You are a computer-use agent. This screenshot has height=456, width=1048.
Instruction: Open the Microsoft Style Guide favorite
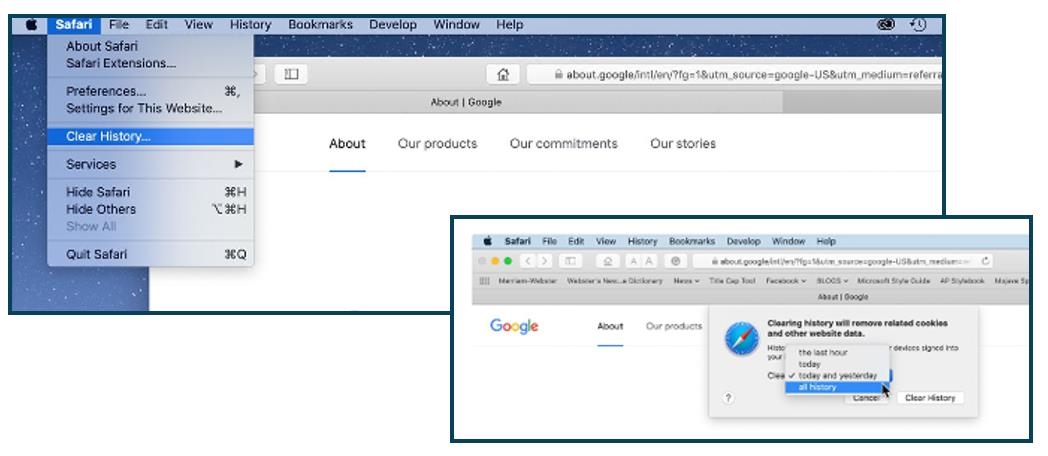[x=894, y=281]
